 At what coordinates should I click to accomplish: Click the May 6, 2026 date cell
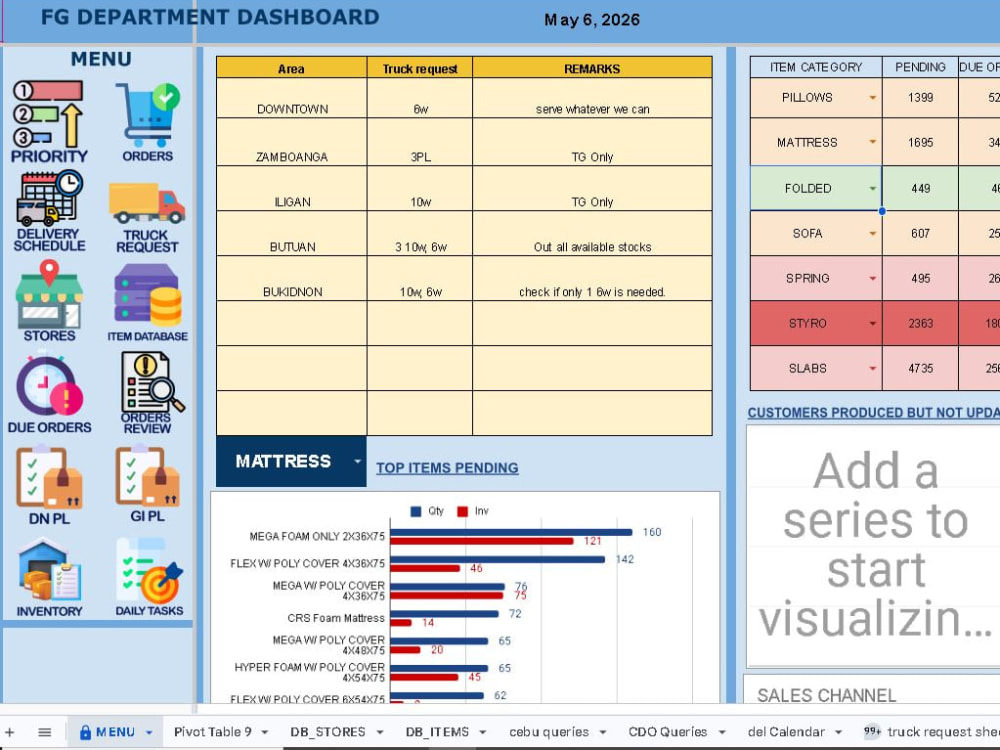[592, 20]
